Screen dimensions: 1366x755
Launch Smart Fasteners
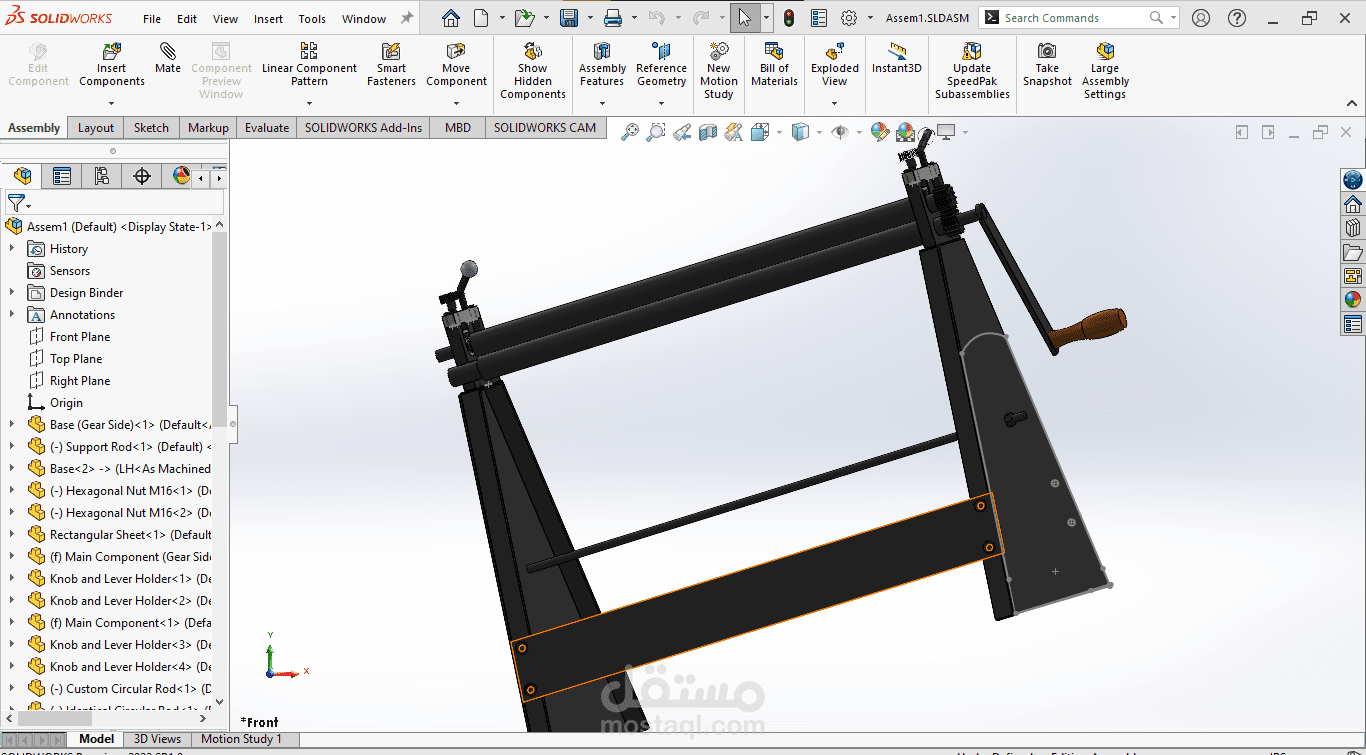pos(391,65)
